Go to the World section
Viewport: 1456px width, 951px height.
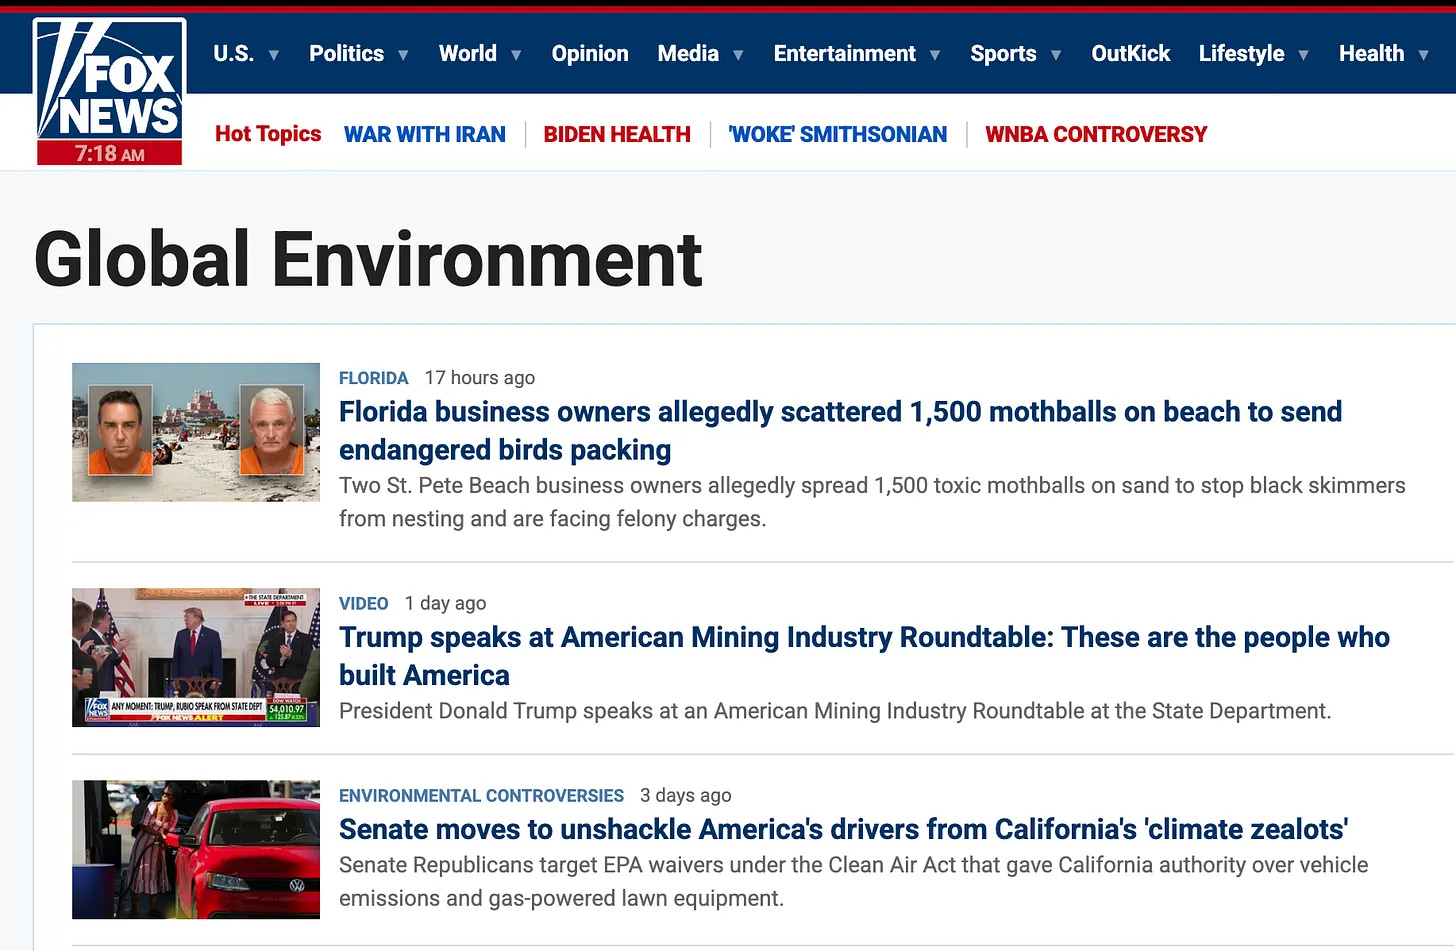[468, 54]
